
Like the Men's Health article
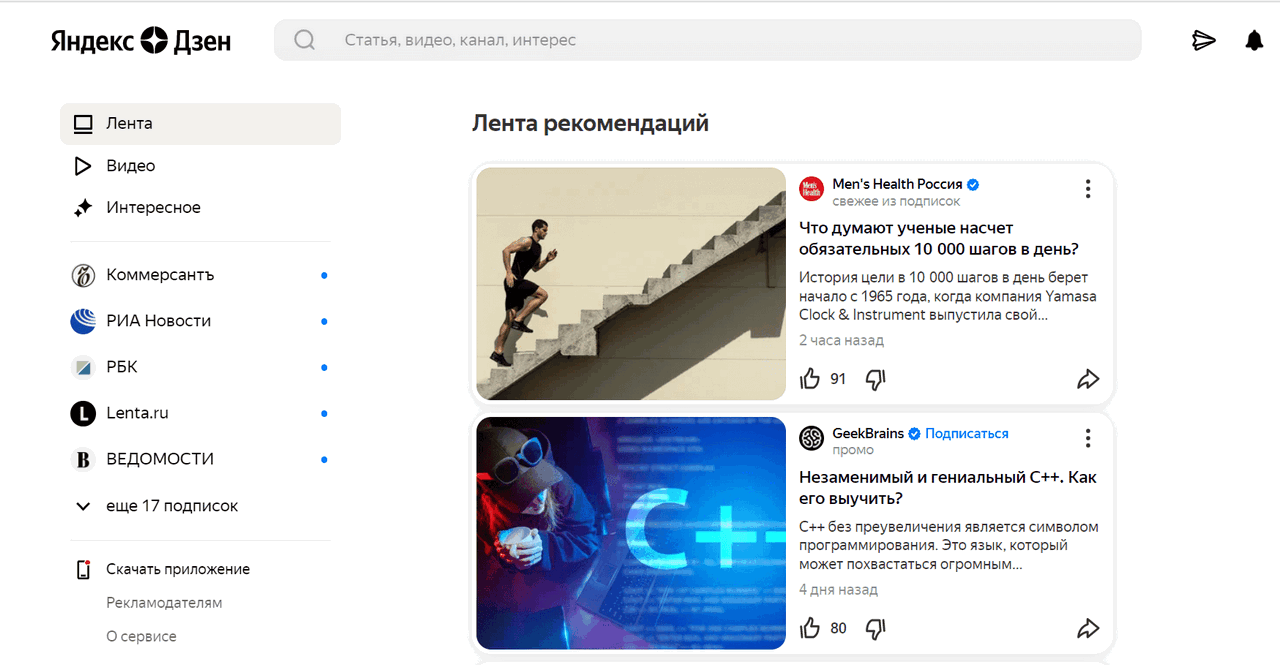point(810,379)
